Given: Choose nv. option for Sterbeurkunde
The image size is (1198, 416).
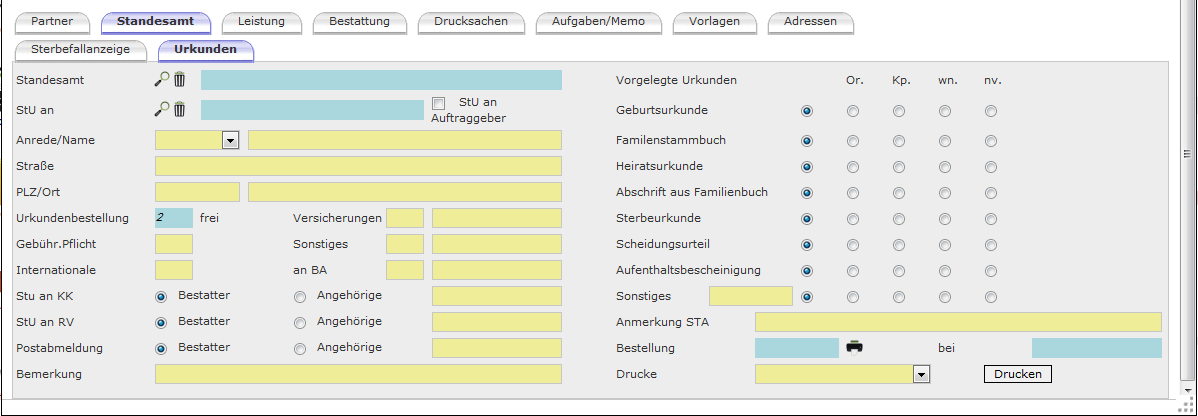Looking at the screenshot, I should pyautogui.click(x=990, y=219).
